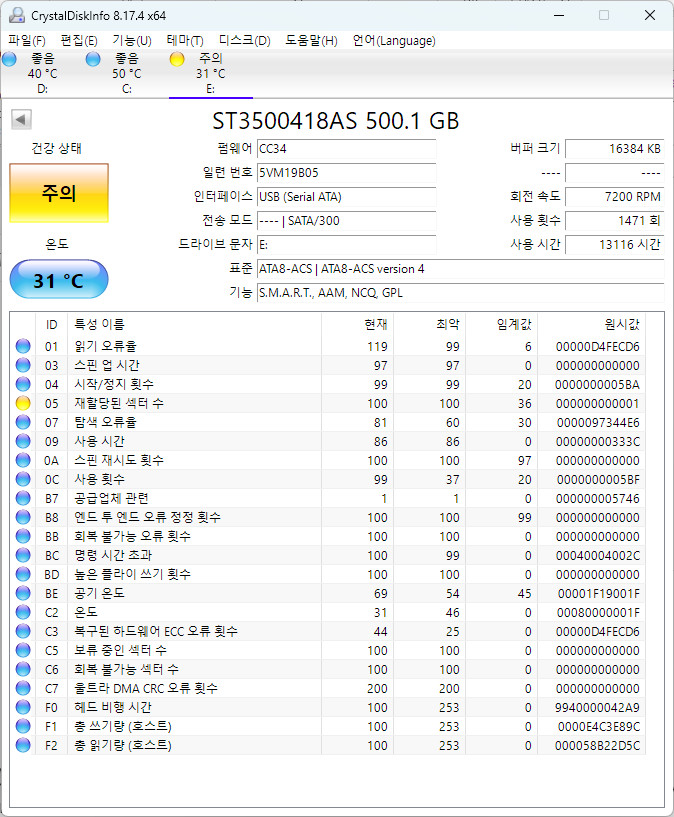674x817 pixels.
Task: Click the blue status icon for F0 헤드 비행 시간
Action: [23, 707]
